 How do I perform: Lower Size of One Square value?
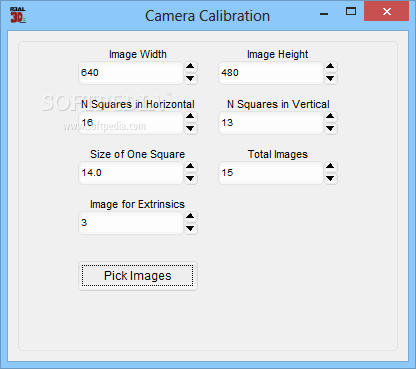(x=190, y=179)
